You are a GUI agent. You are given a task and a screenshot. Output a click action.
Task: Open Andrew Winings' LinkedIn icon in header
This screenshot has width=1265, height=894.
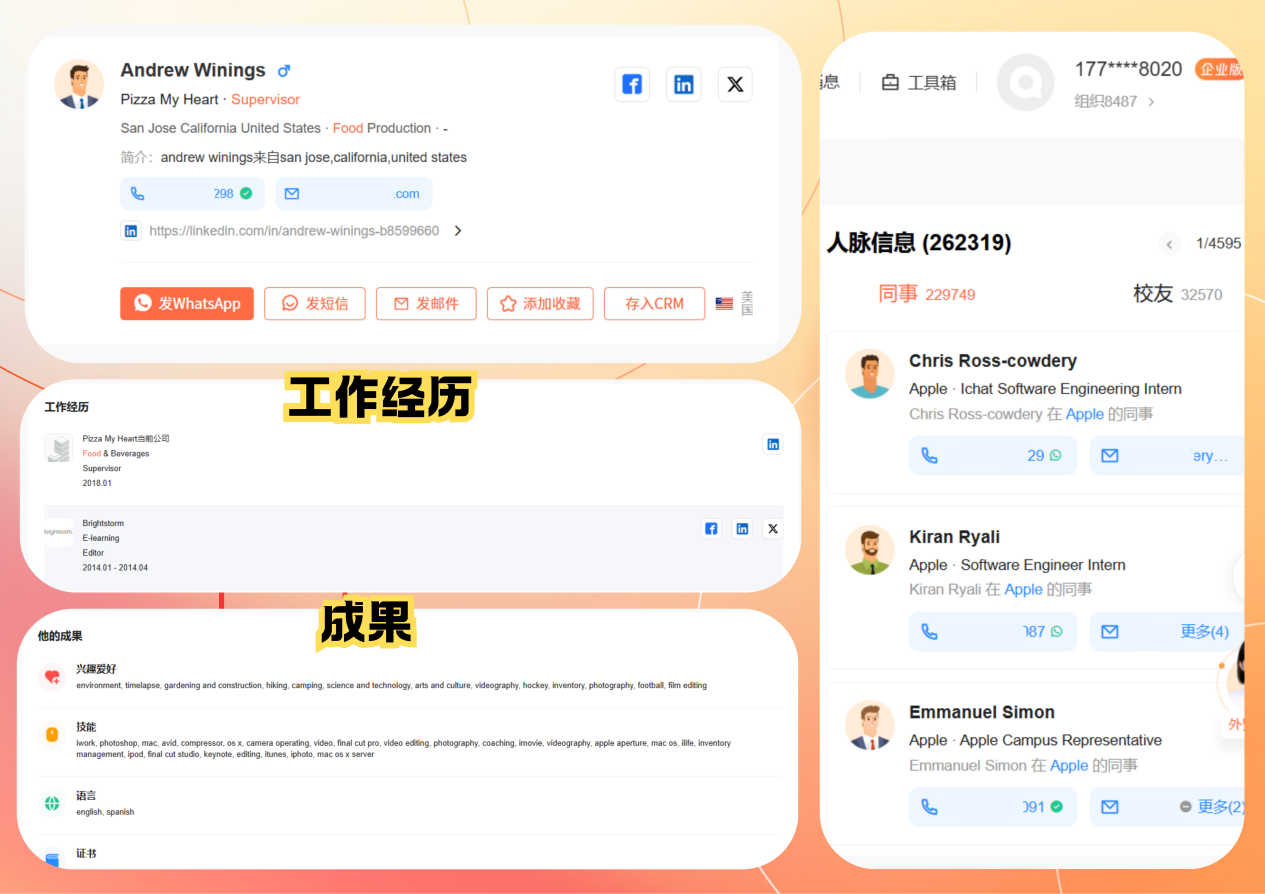coord(684,85)
